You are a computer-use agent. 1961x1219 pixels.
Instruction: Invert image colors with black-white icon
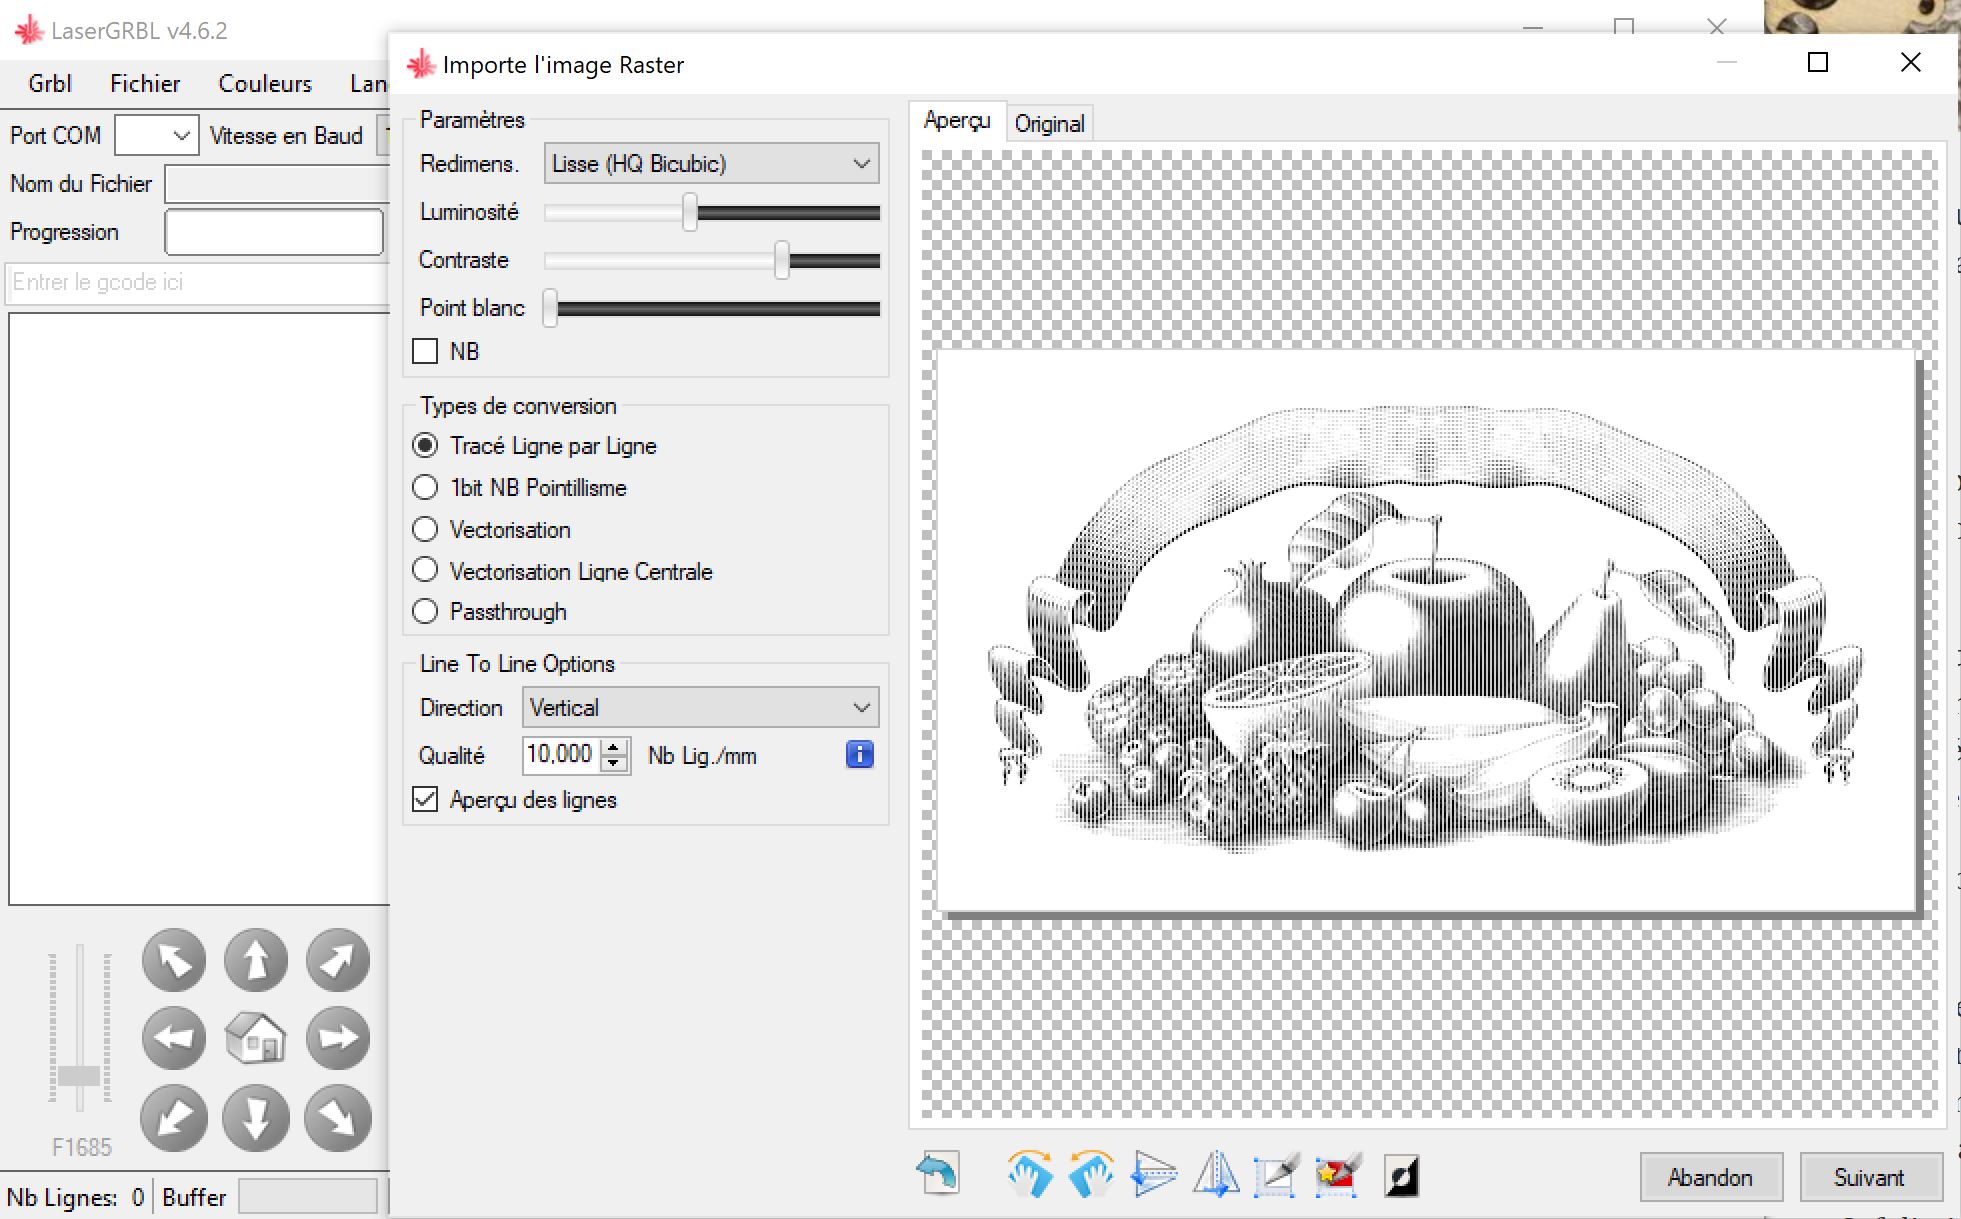click(x=1401, y=1176)
